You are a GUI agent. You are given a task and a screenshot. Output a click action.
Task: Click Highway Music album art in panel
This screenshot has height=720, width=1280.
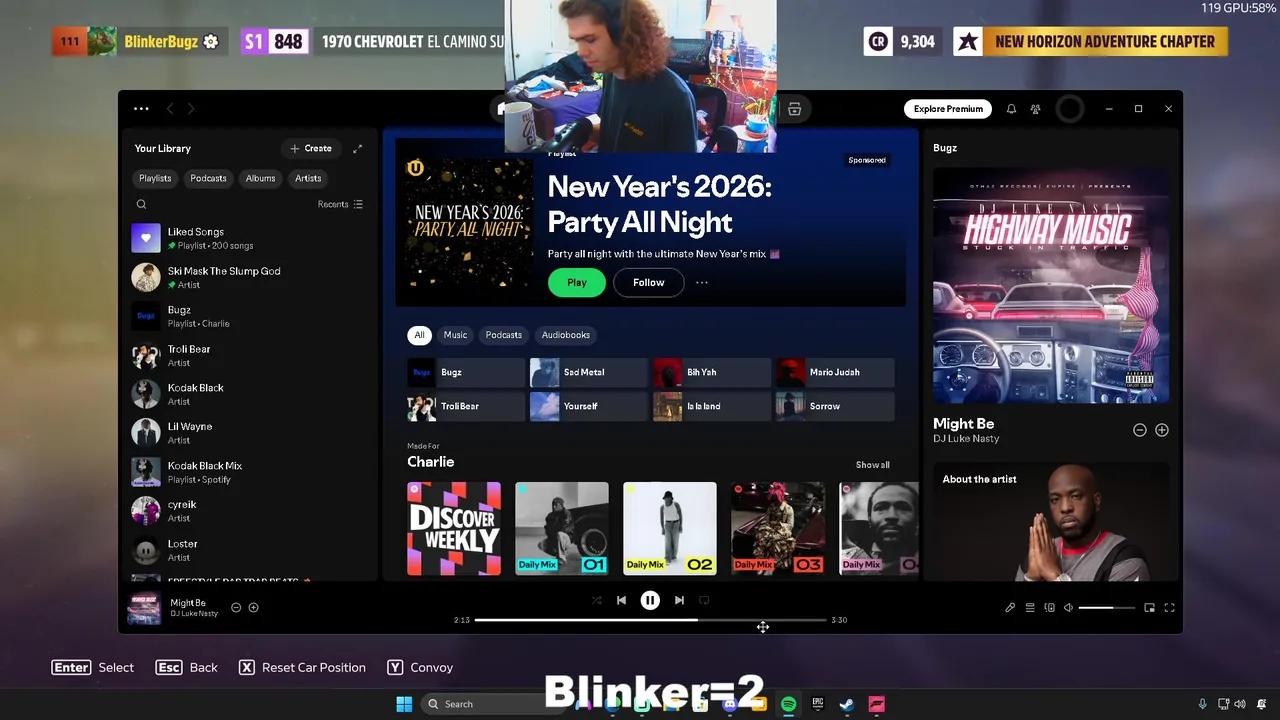click(1051, 286)
